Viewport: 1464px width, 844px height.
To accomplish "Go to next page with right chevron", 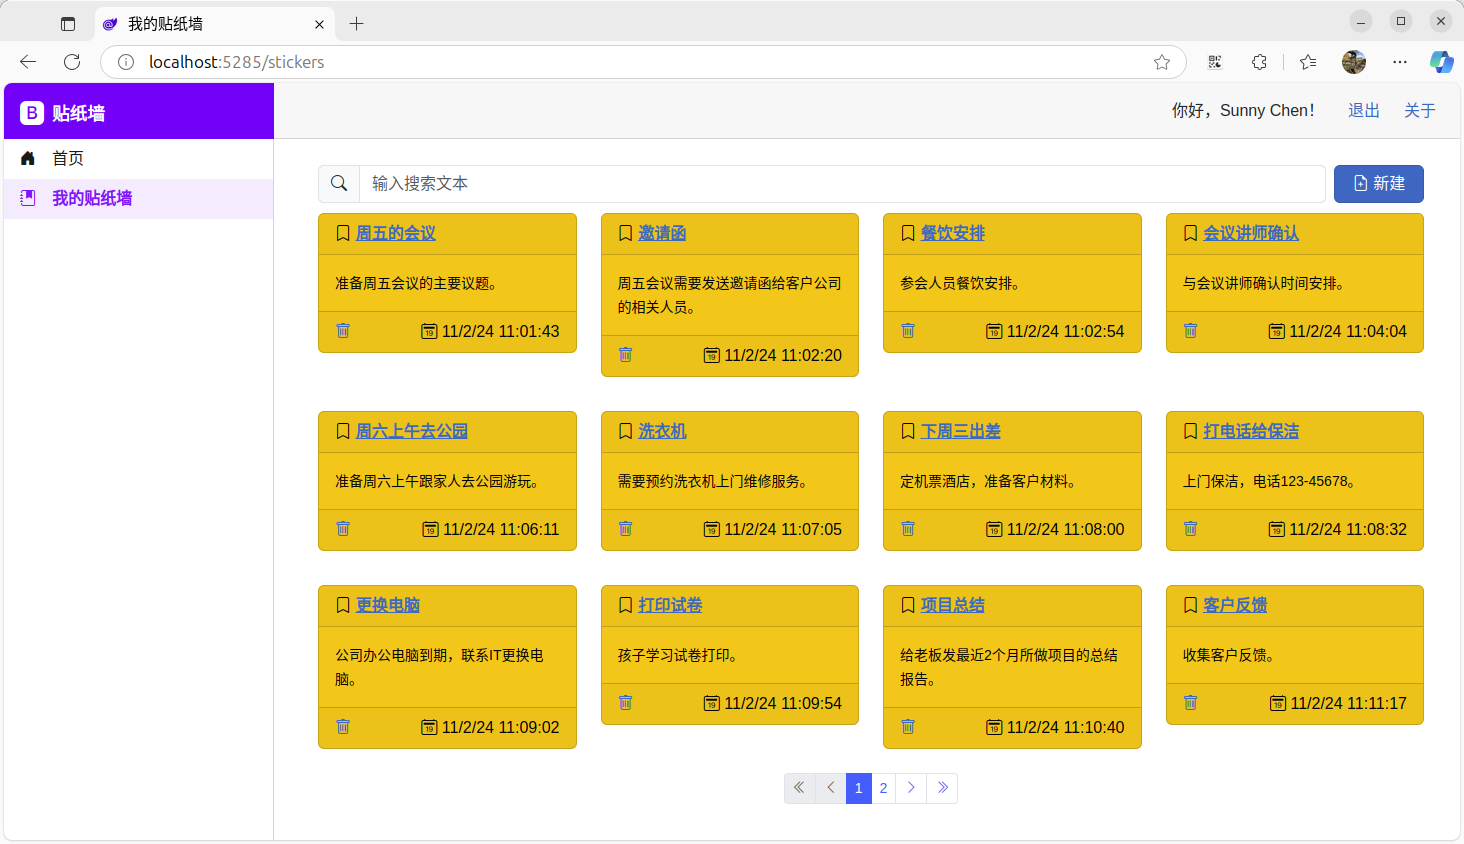I will click(911, 788).
